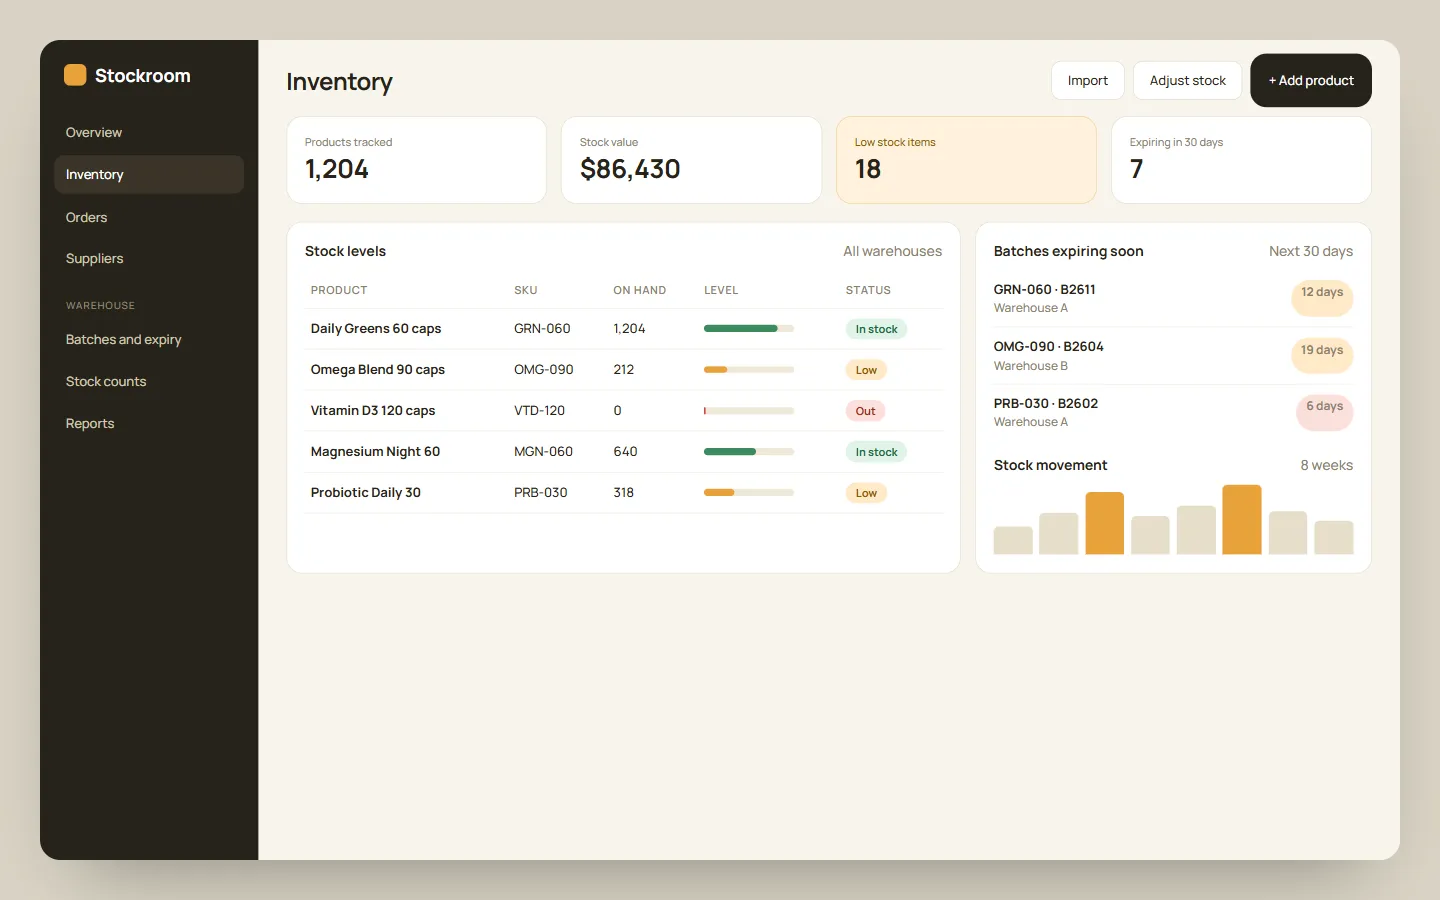Select the Magnesium Night 60 product

(x=375, y=451)
